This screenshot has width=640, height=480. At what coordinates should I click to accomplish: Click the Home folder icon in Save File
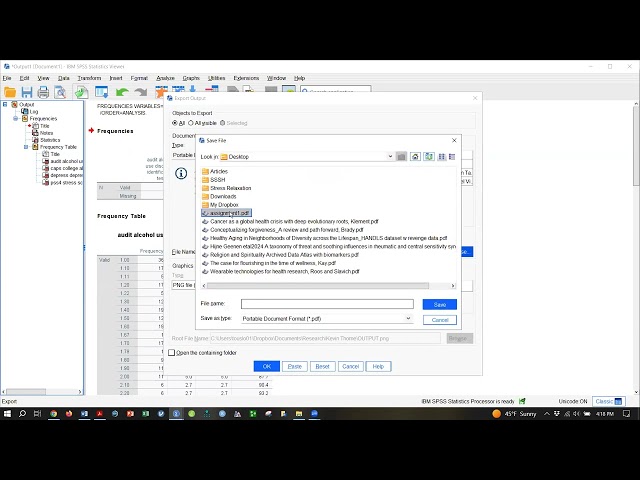click(415, 157)
